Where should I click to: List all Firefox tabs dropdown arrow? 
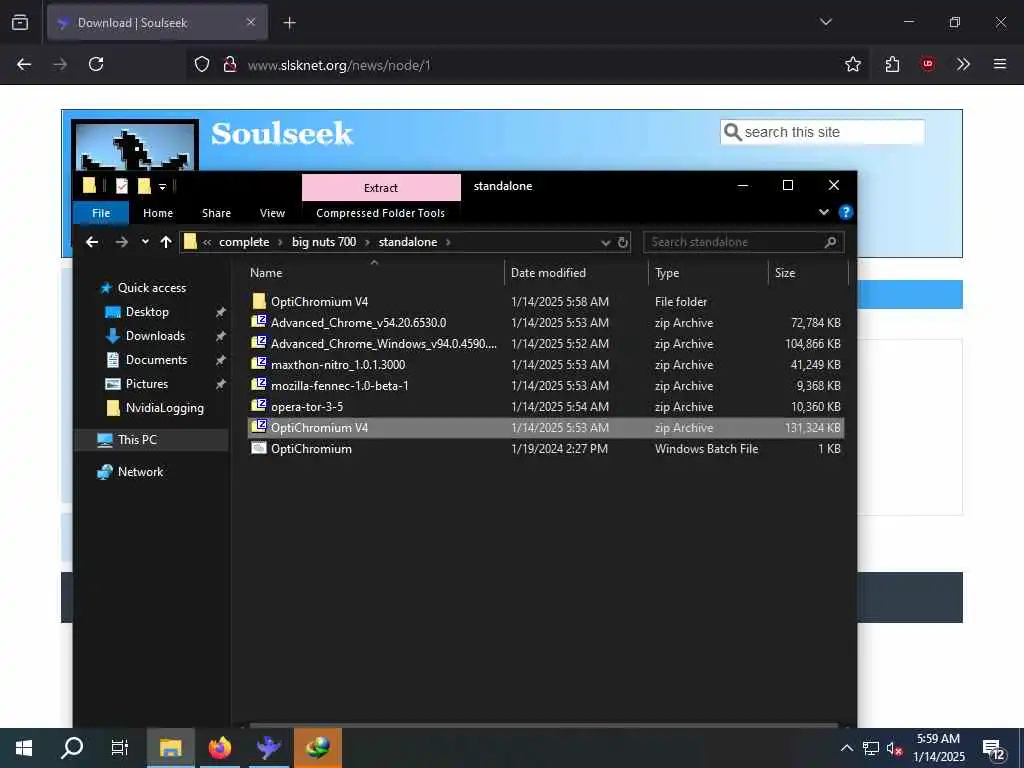[x=825, y=22]
